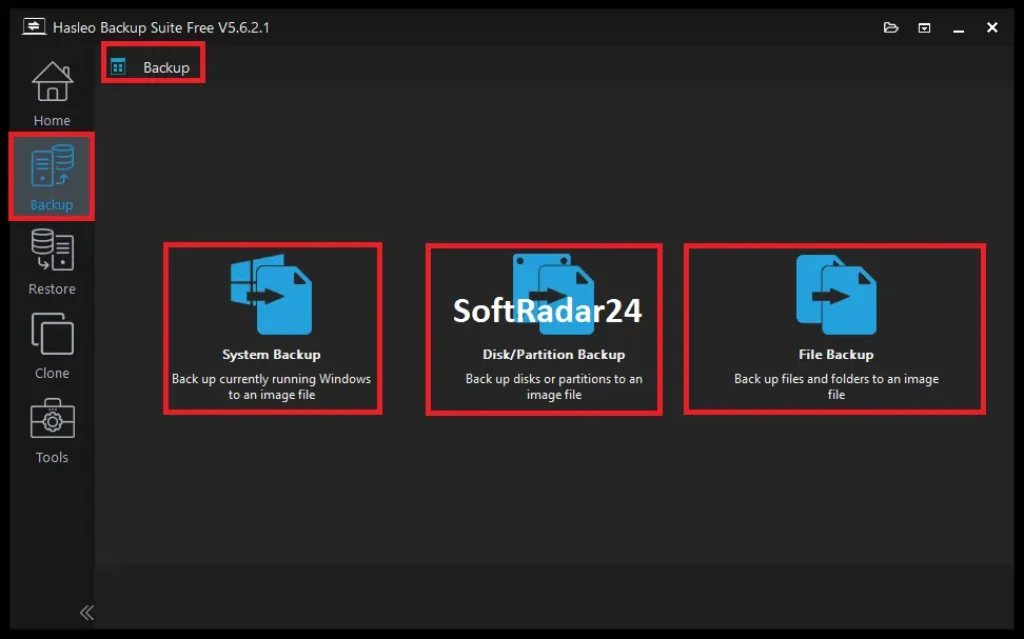Click "Back up files and folders" description

[x=836, y=386]
